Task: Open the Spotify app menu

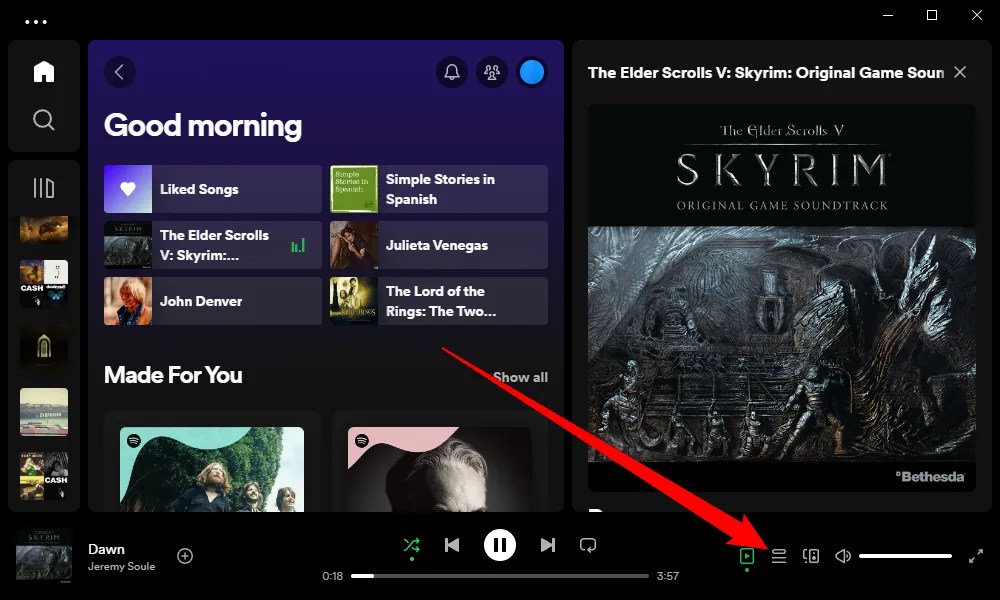Action: tap(37, 20)
